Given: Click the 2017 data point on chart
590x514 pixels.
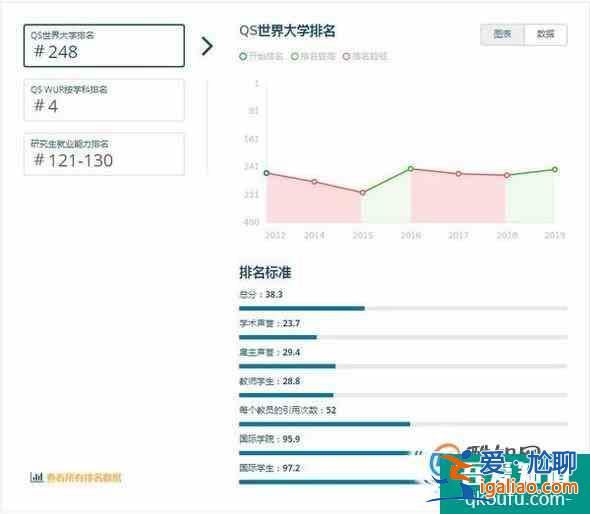Looking at the screenshot, I should coord(459,173).
